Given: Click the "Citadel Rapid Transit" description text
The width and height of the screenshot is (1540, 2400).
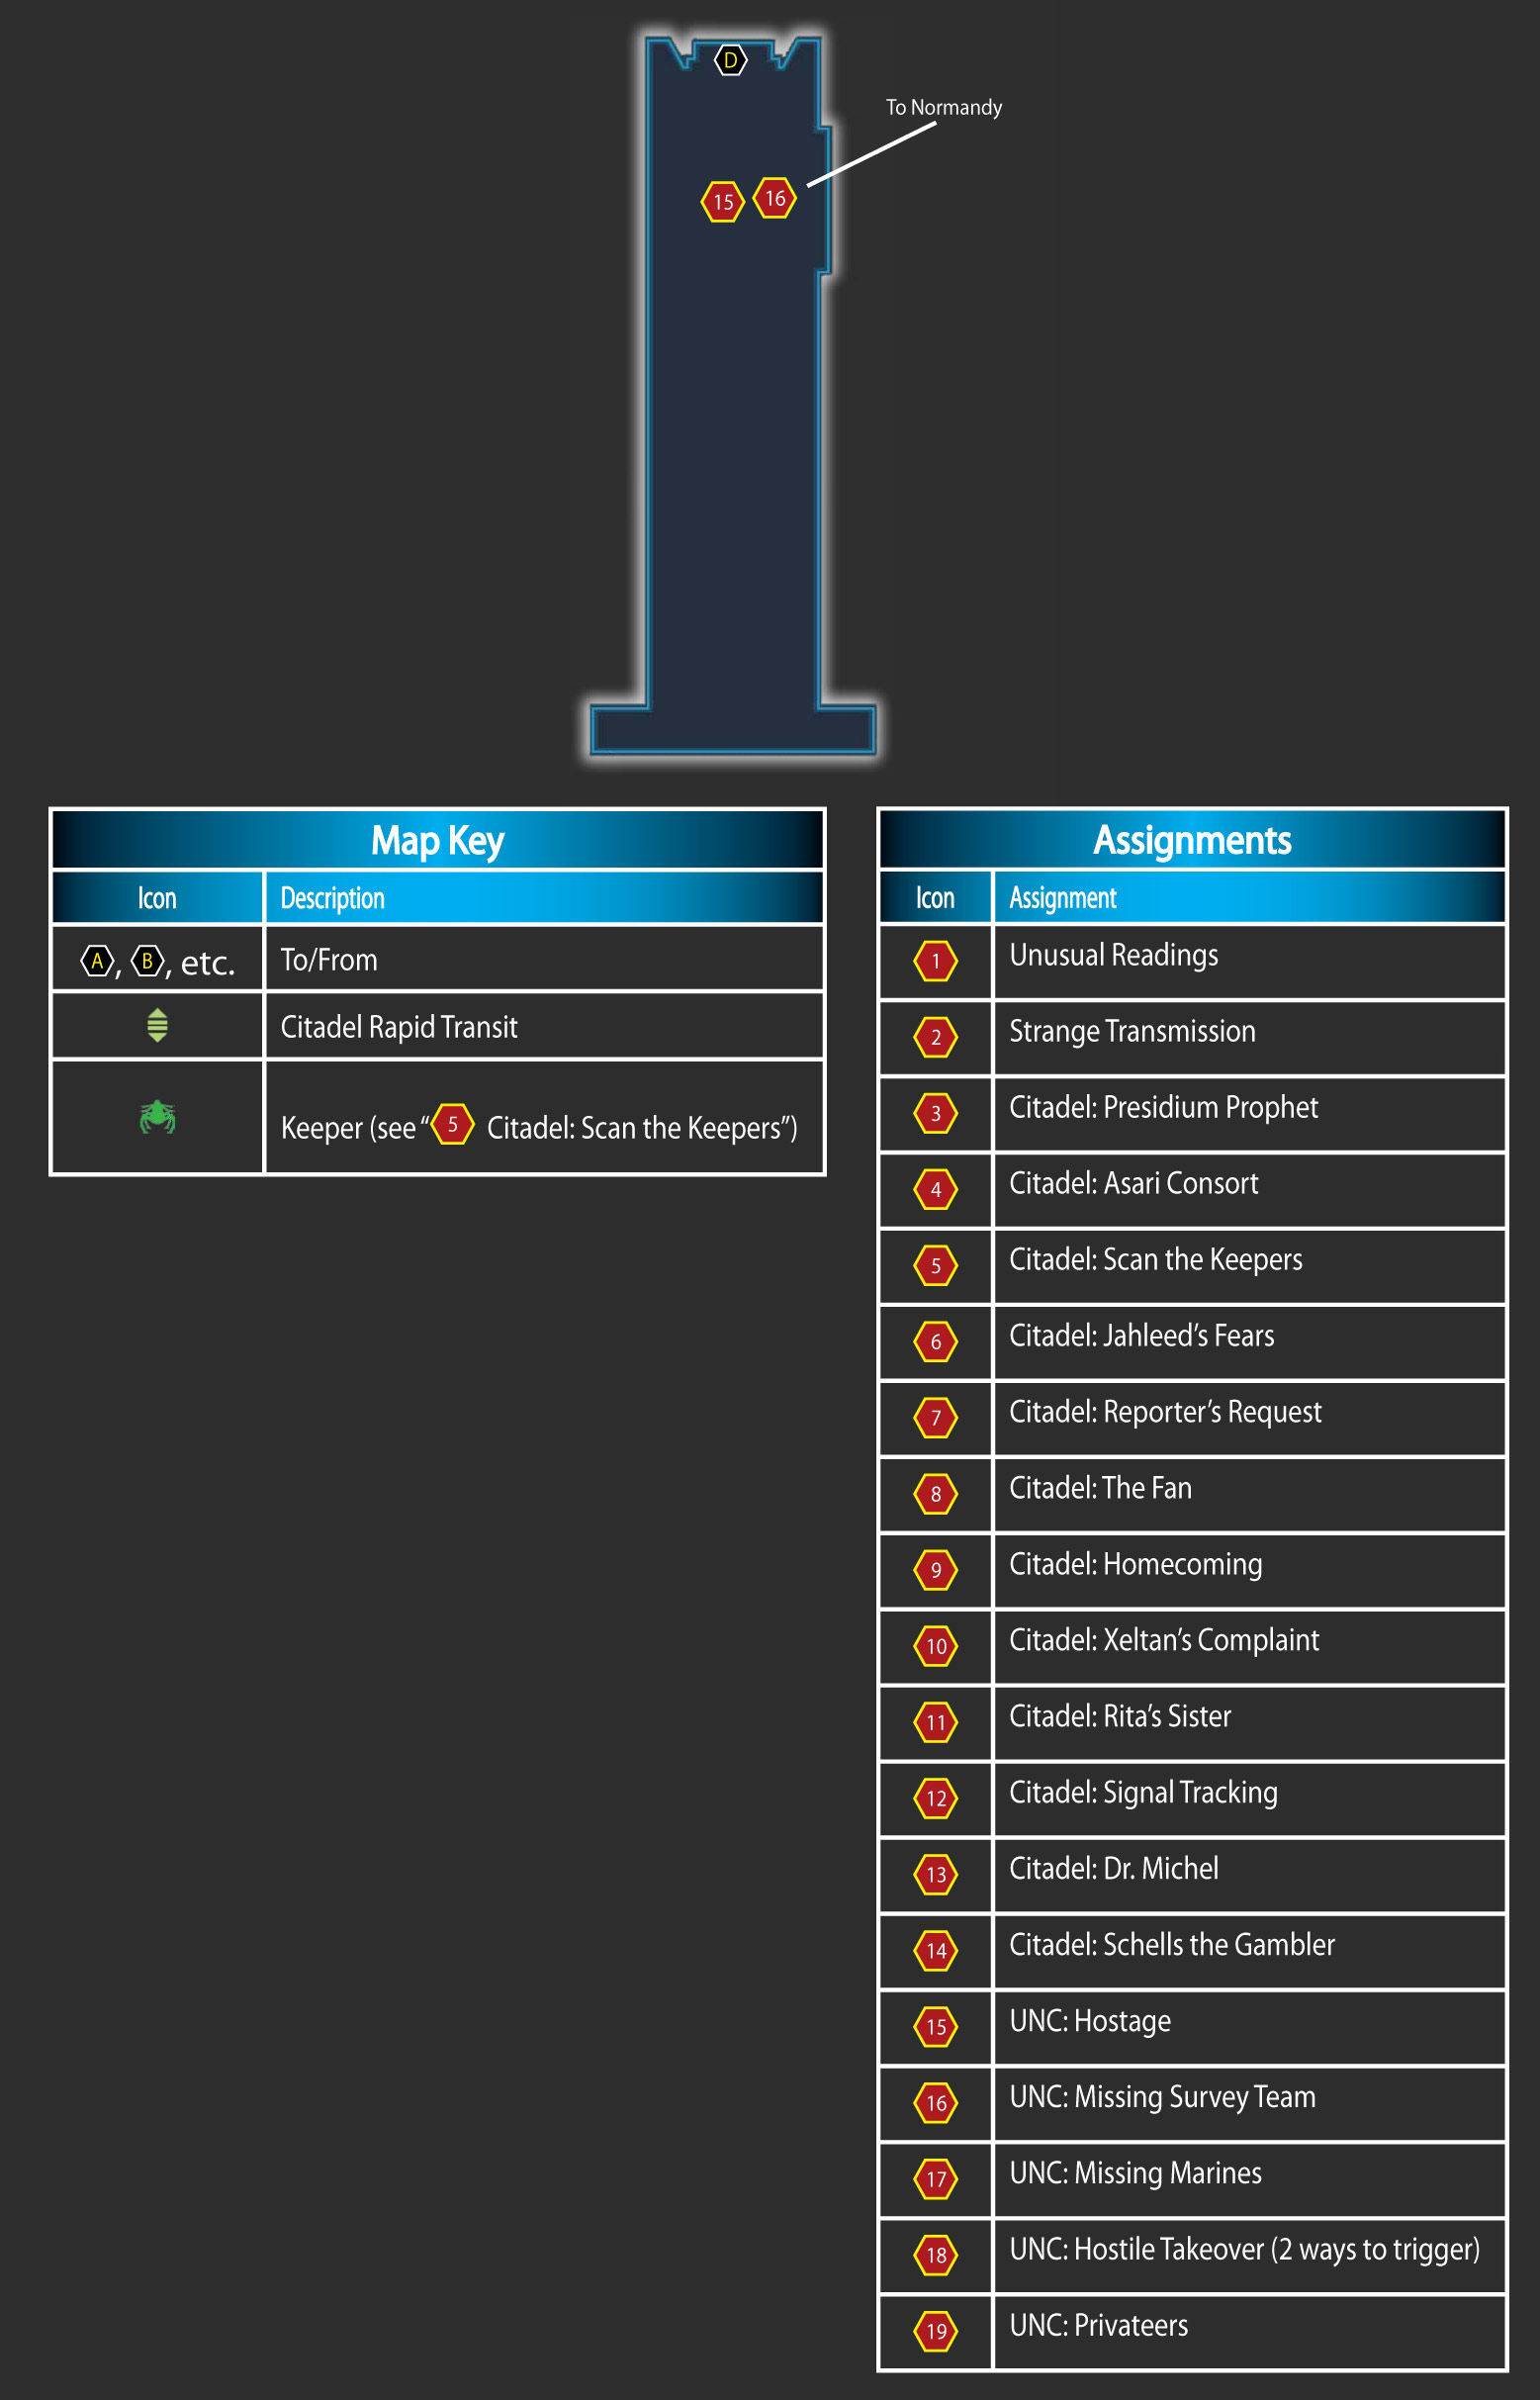Looking at the screenshot, I should (x=399, y=1027).
